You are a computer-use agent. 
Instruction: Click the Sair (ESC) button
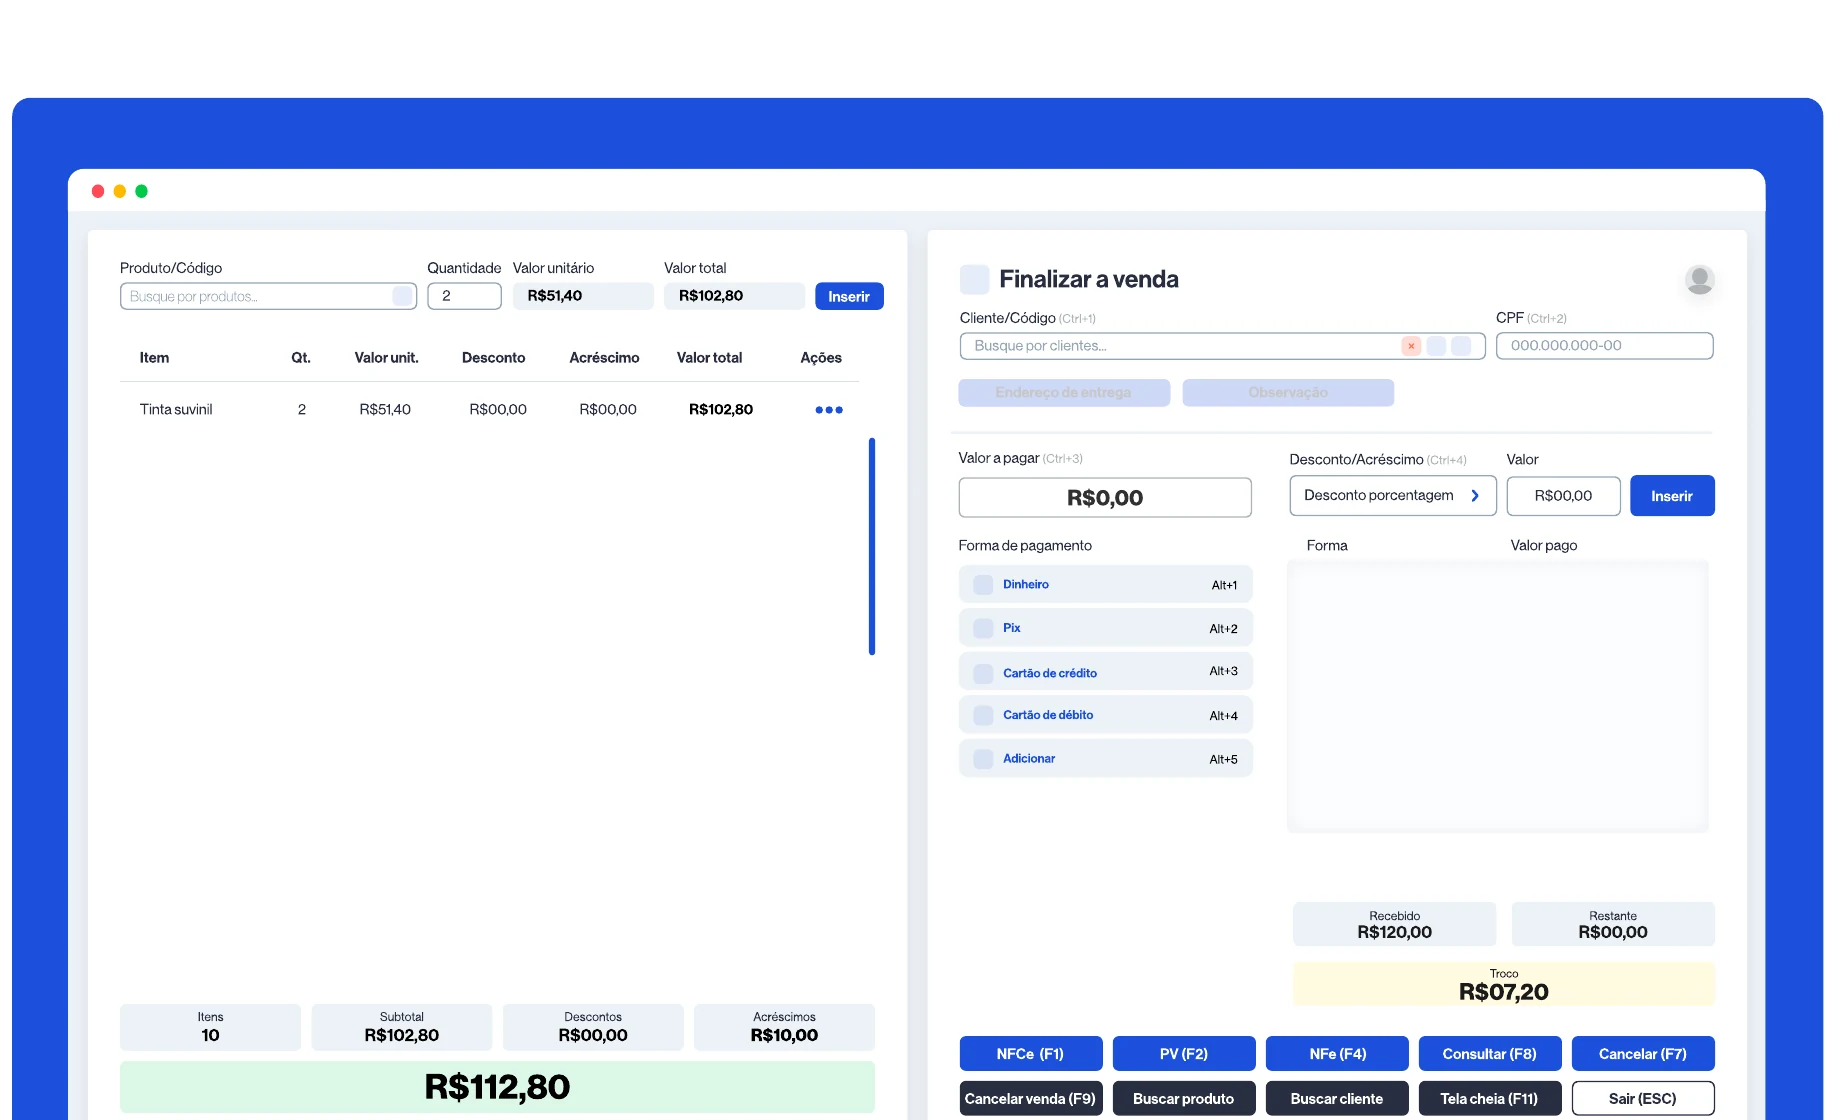[1643, 1098]
